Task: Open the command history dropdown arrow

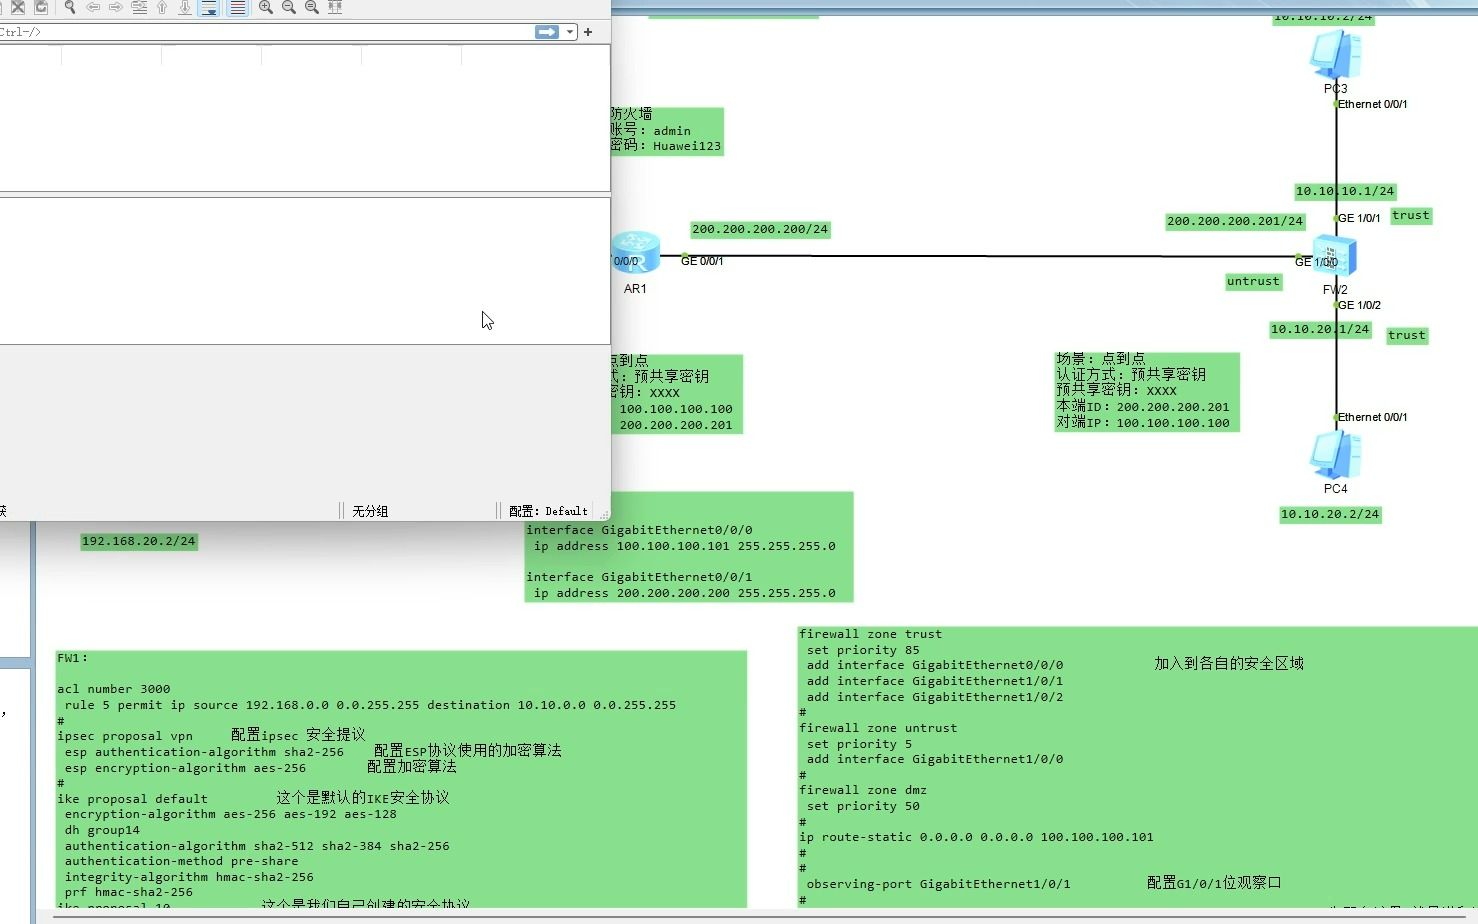Action: coord(570,31)
